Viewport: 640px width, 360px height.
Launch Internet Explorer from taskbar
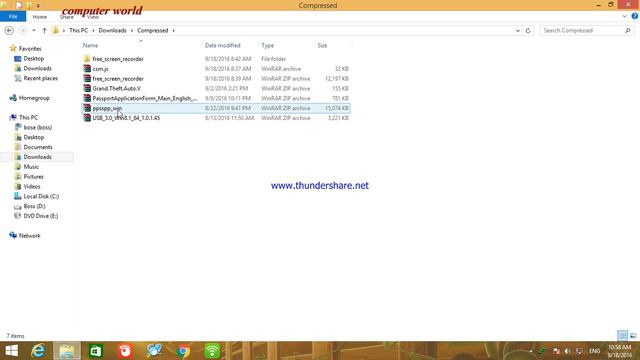click(38, 351)
